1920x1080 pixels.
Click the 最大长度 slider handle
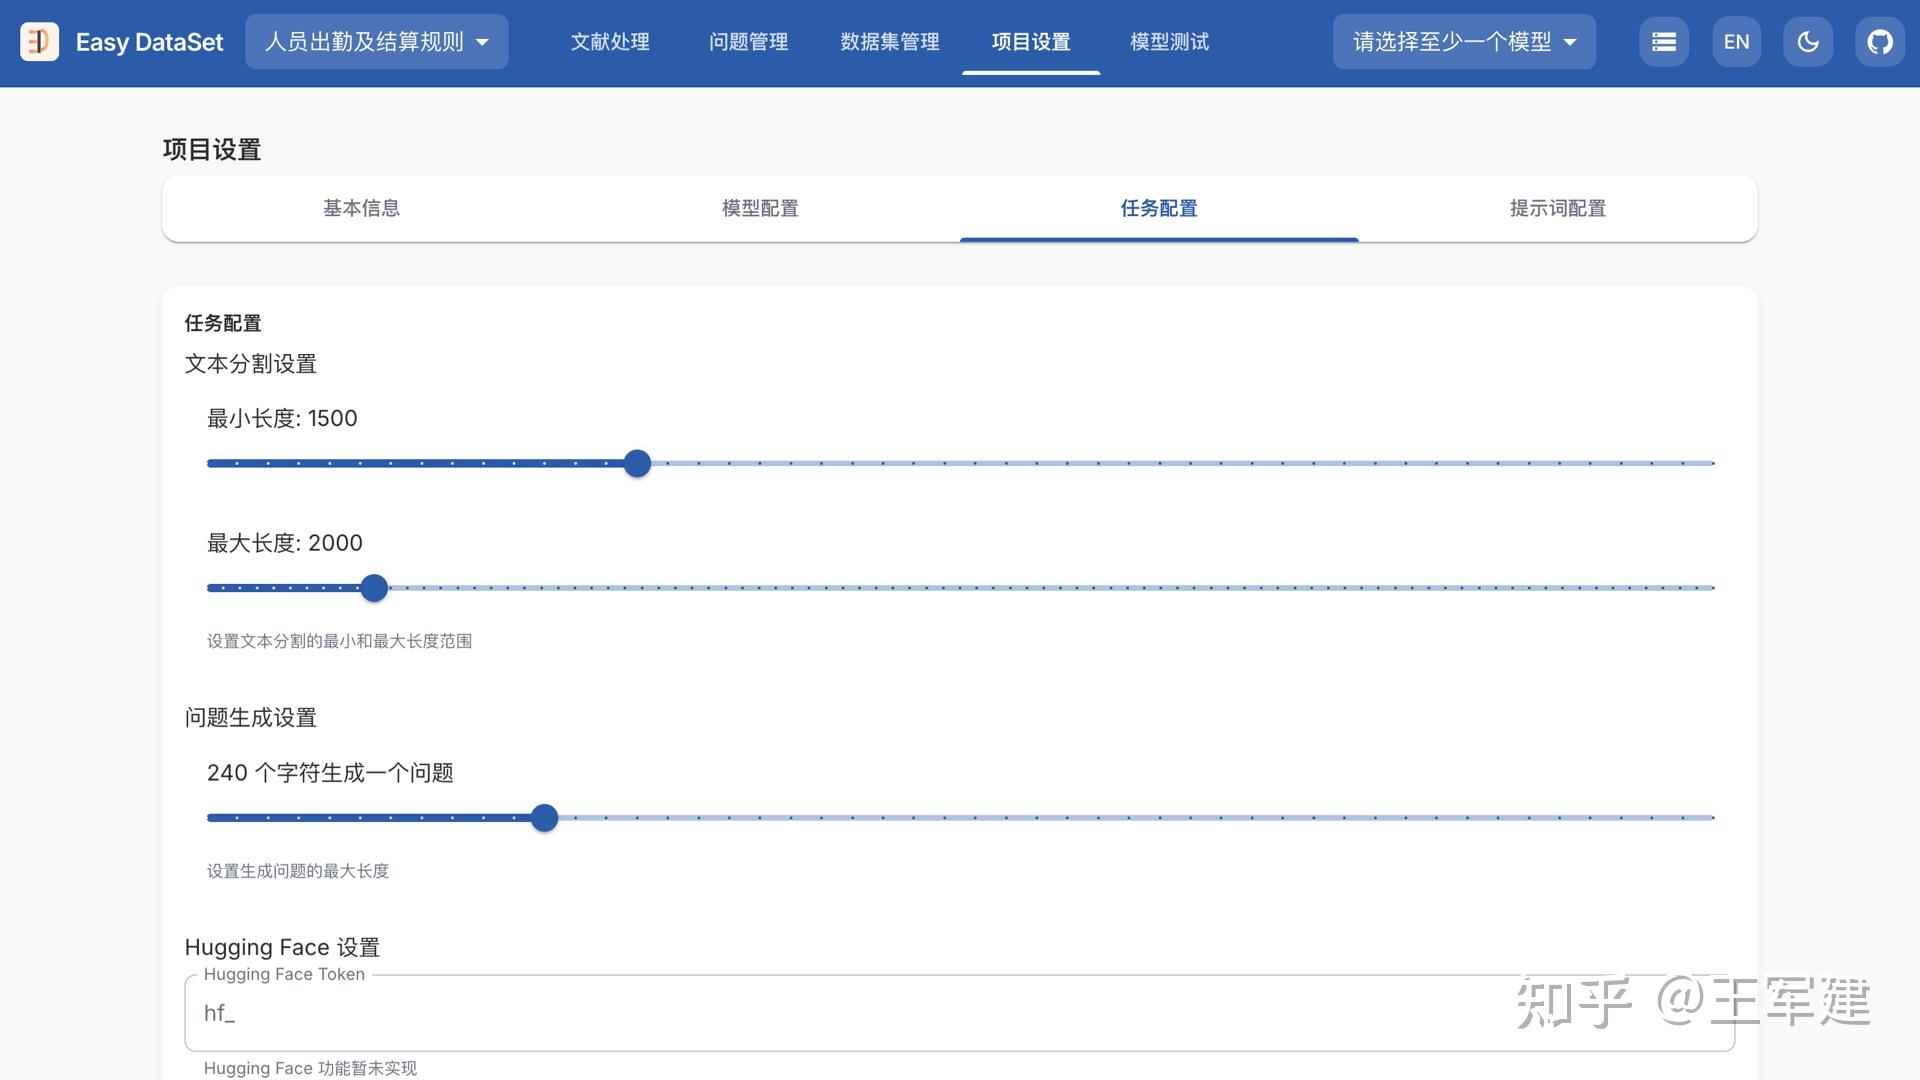tap(373, 588)
